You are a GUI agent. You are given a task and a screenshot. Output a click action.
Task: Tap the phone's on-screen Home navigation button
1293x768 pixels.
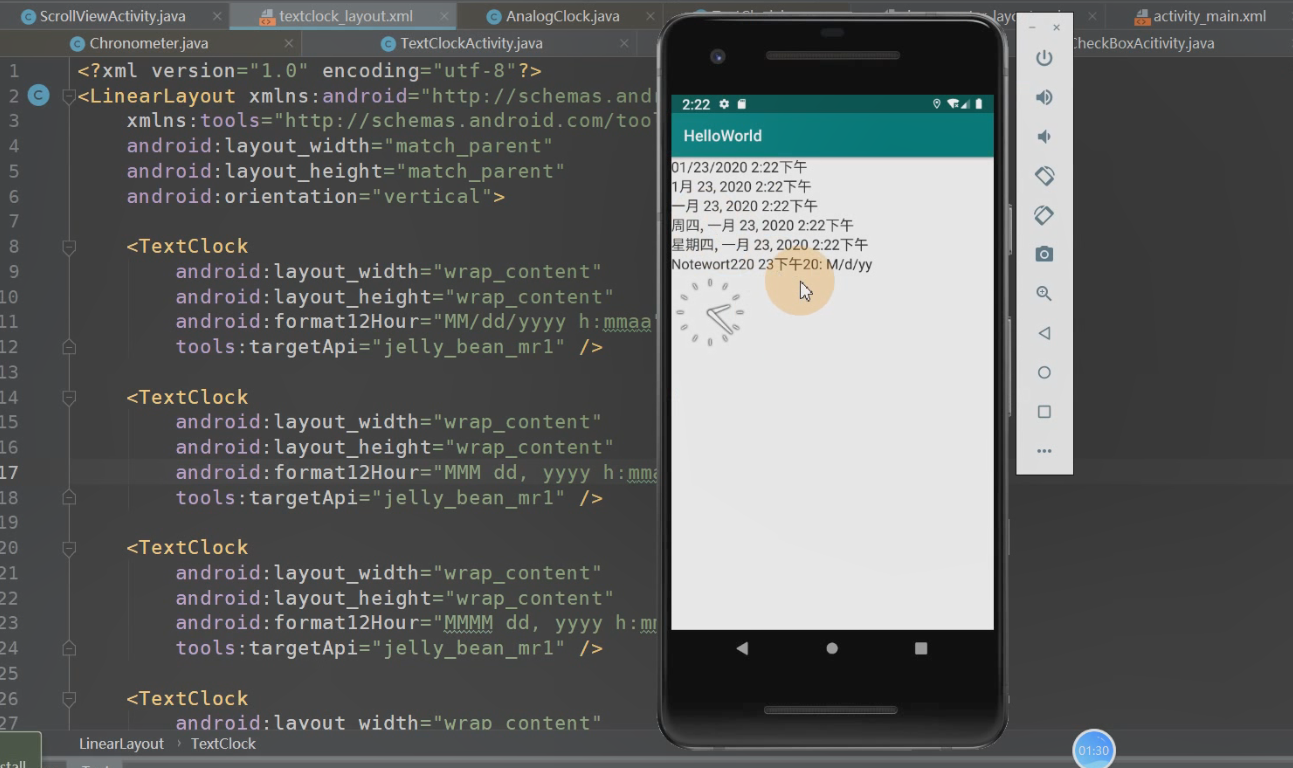pos(832,648)
